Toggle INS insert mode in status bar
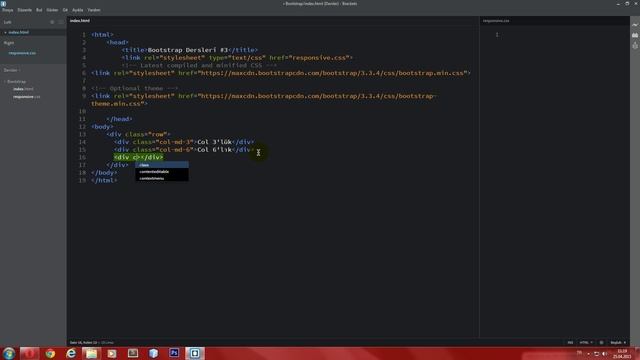Screen dimensions: 640x360 (x=570, y=342)
